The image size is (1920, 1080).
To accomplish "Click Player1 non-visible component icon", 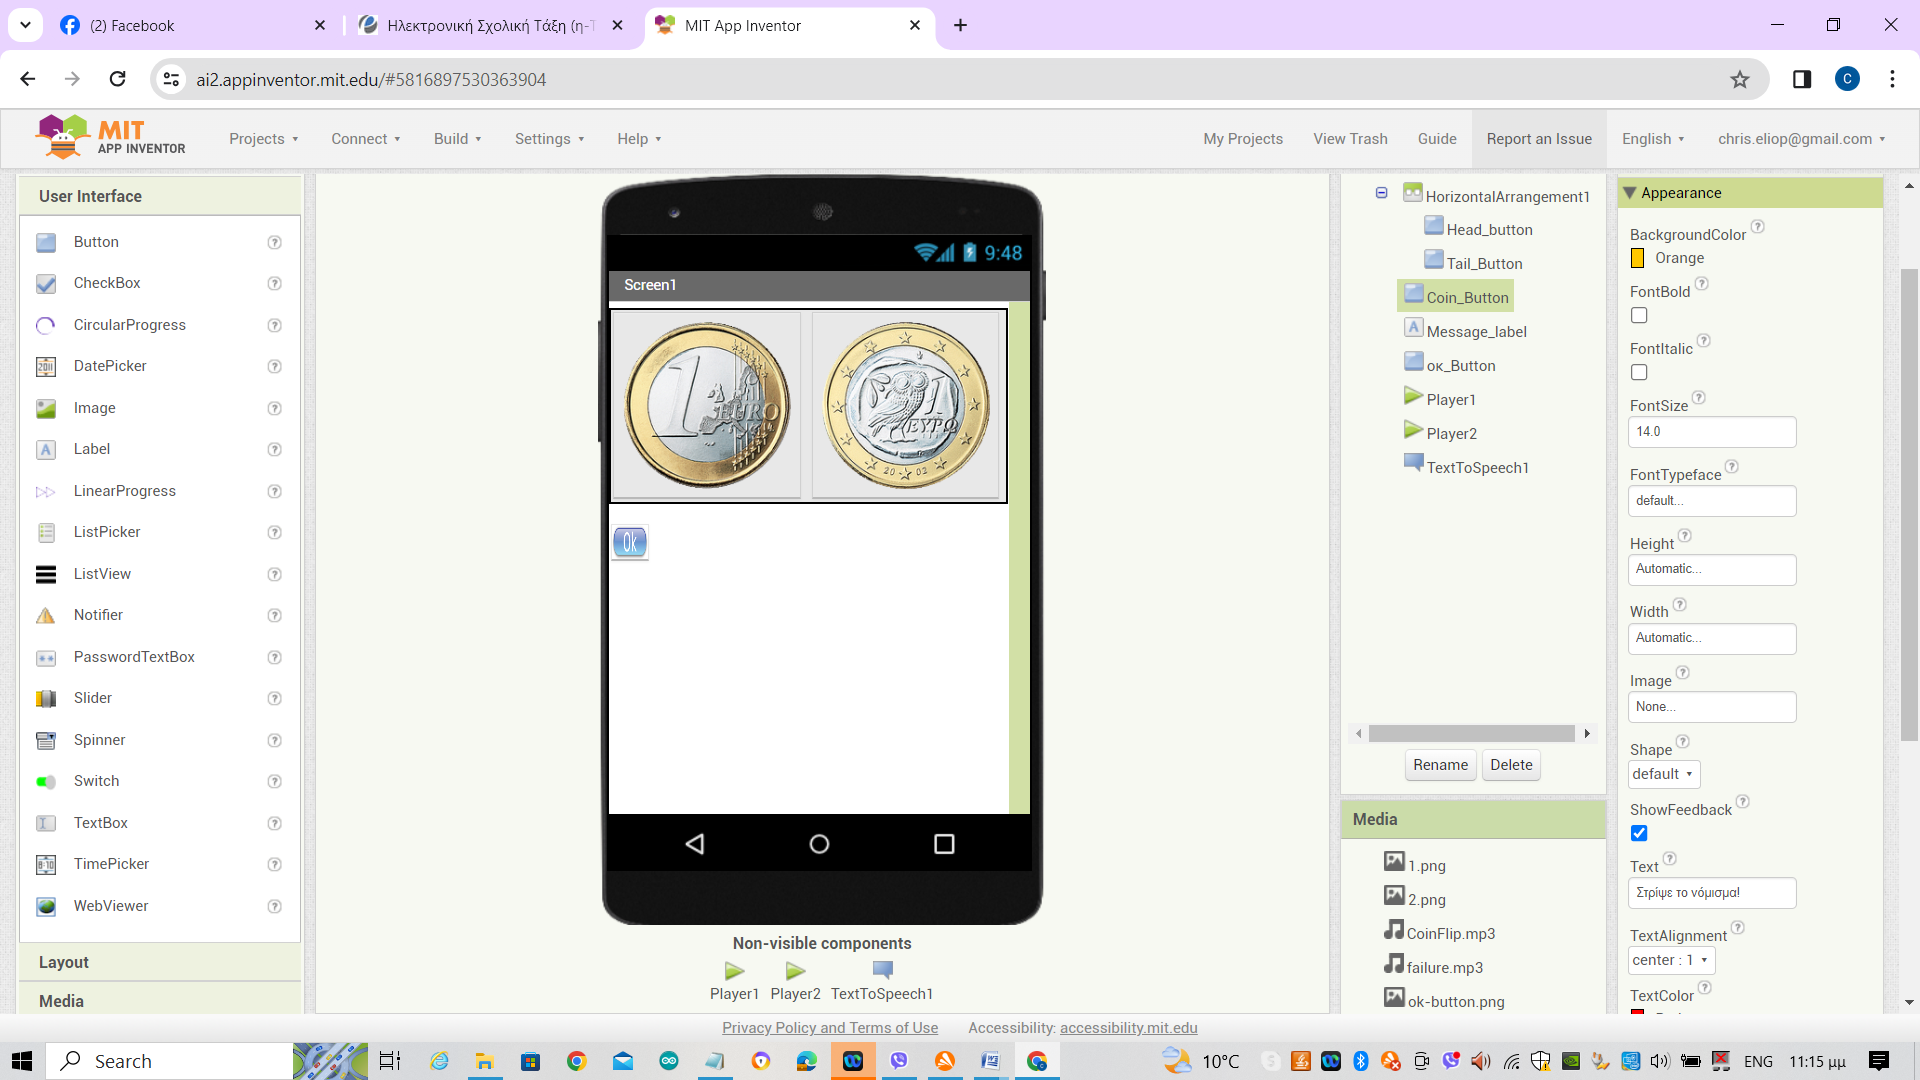I will (735, 970).
